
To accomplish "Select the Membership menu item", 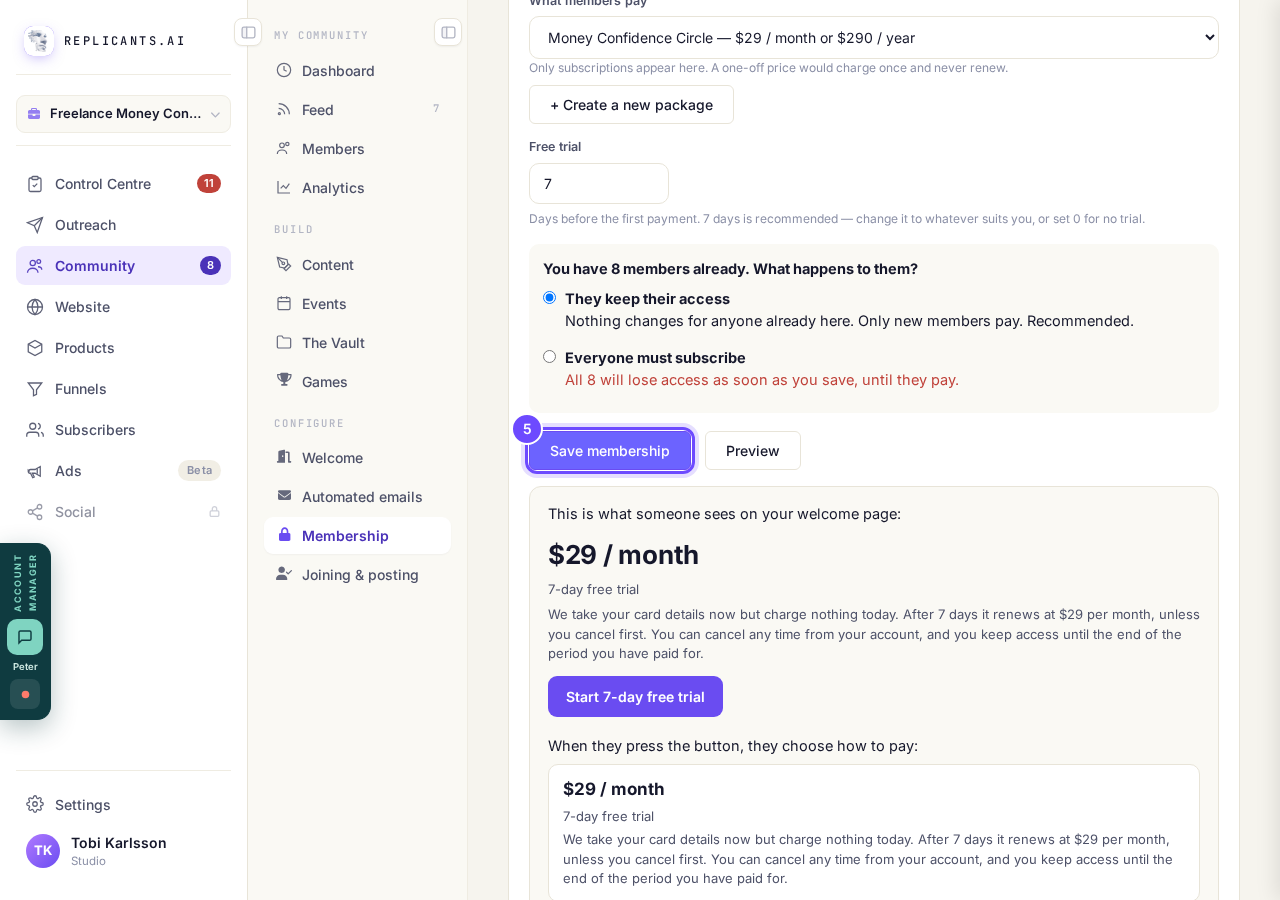I will [357, 535].
